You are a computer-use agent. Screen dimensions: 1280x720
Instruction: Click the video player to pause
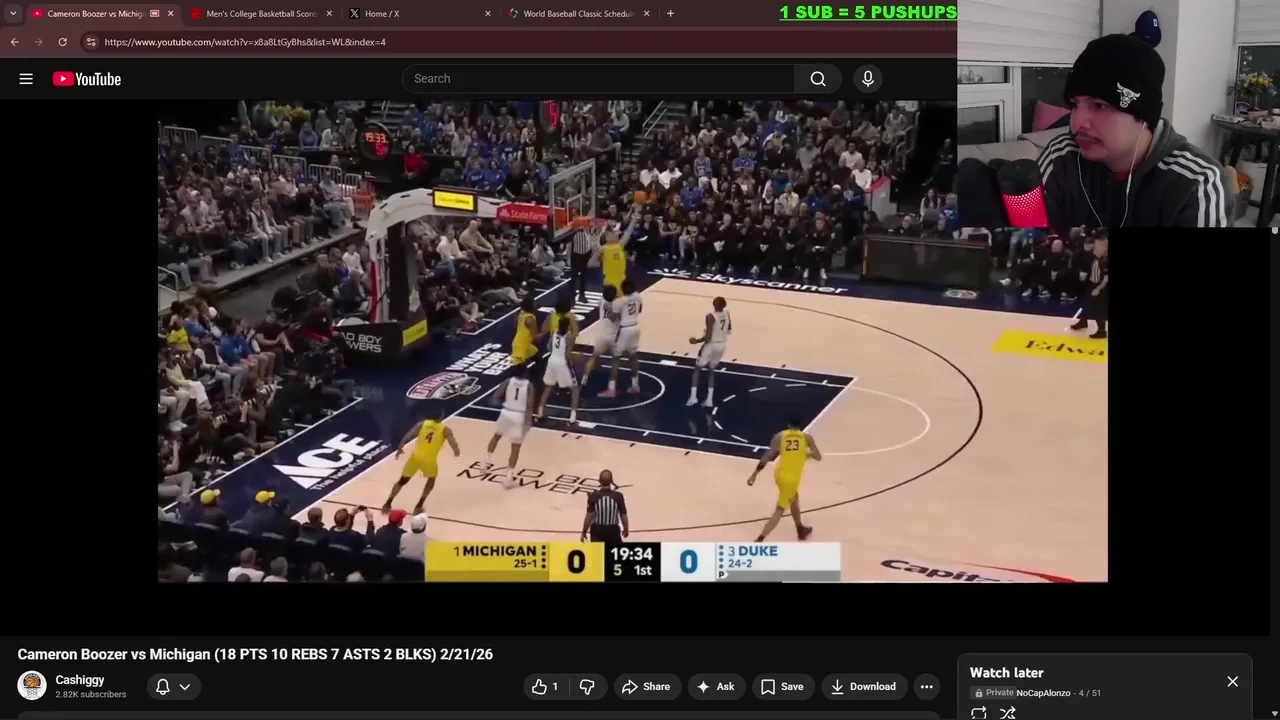[633, 340]
